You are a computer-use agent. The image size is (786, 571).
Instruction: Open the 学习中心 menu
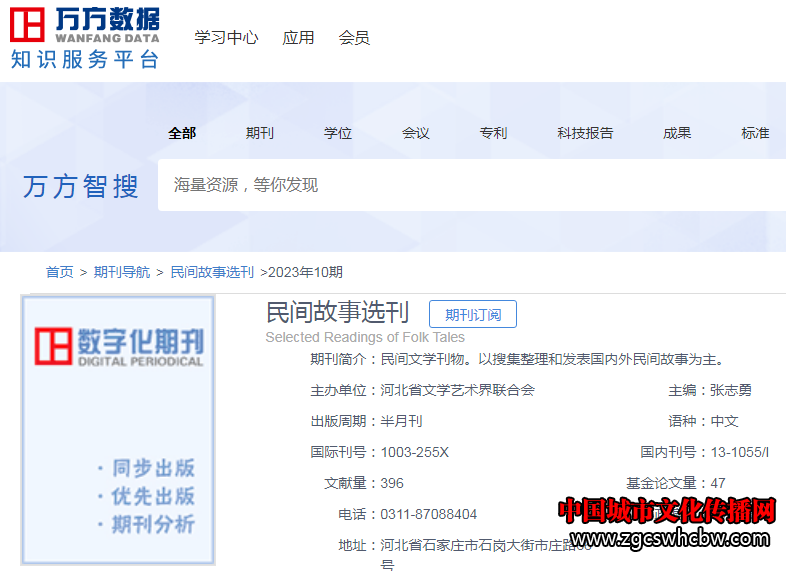(226, 38)
